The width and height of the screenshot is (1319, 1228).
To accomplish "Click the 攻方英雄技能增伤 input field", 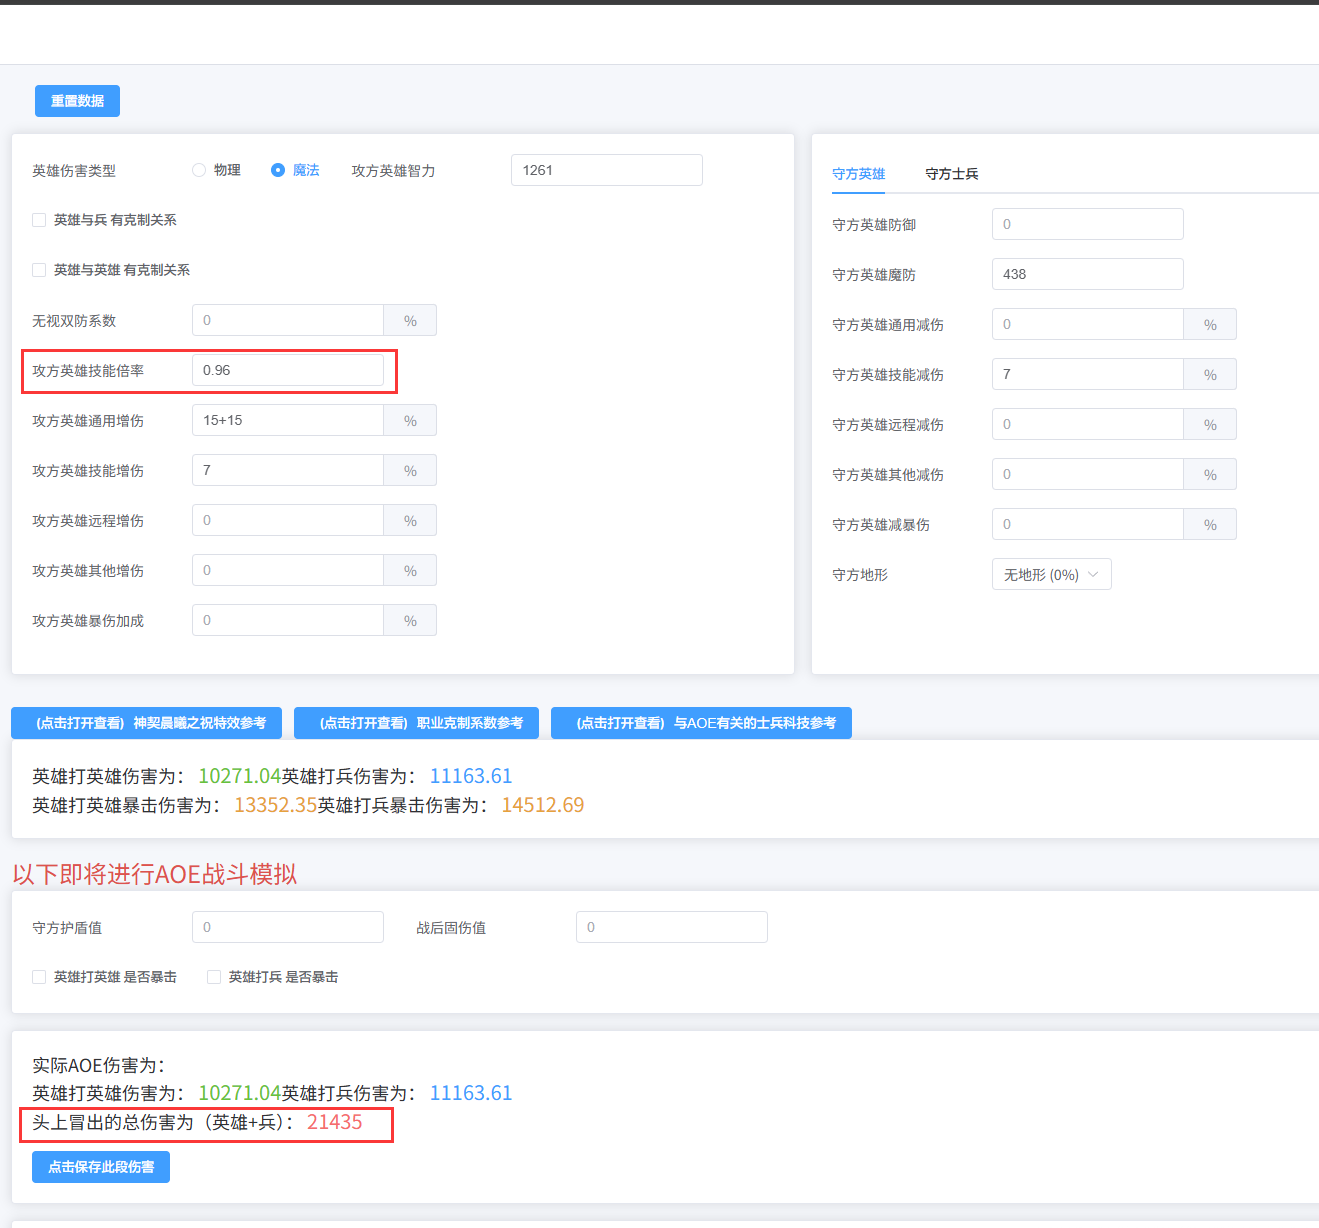I will [x=288, y=470].
